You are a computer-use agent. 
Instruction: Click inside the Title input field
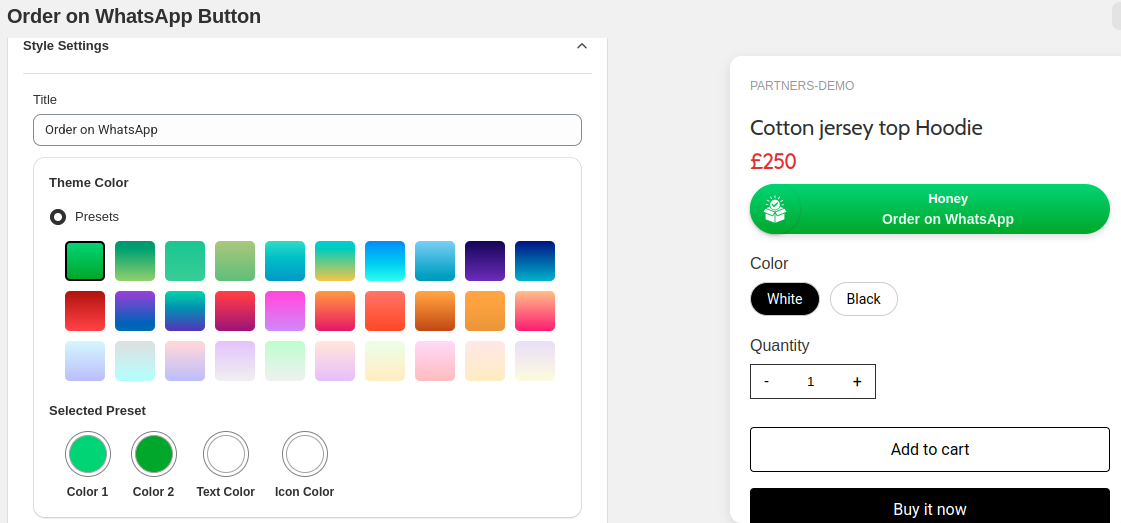307,130
